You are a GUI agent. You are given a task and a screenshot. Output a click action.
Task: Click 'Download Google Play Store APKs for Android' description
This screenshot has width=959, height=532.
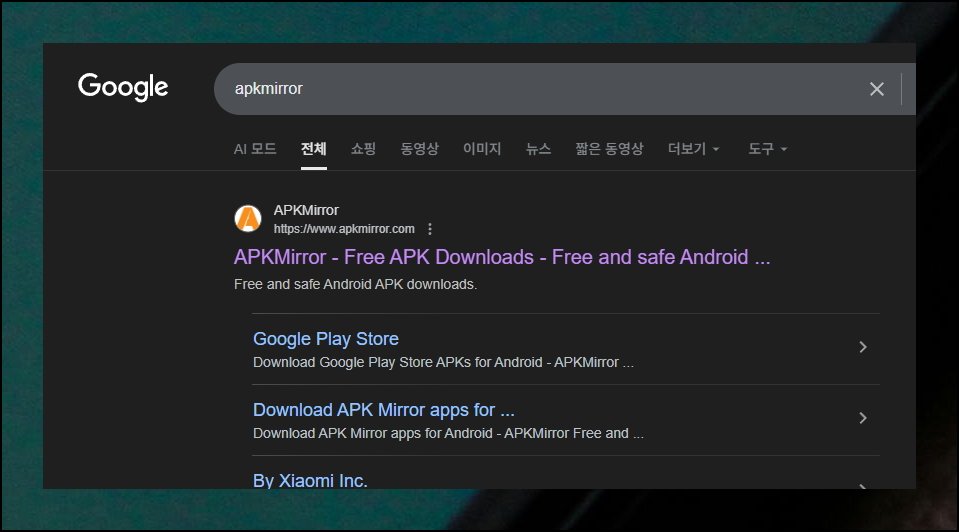tap(443, 362)
